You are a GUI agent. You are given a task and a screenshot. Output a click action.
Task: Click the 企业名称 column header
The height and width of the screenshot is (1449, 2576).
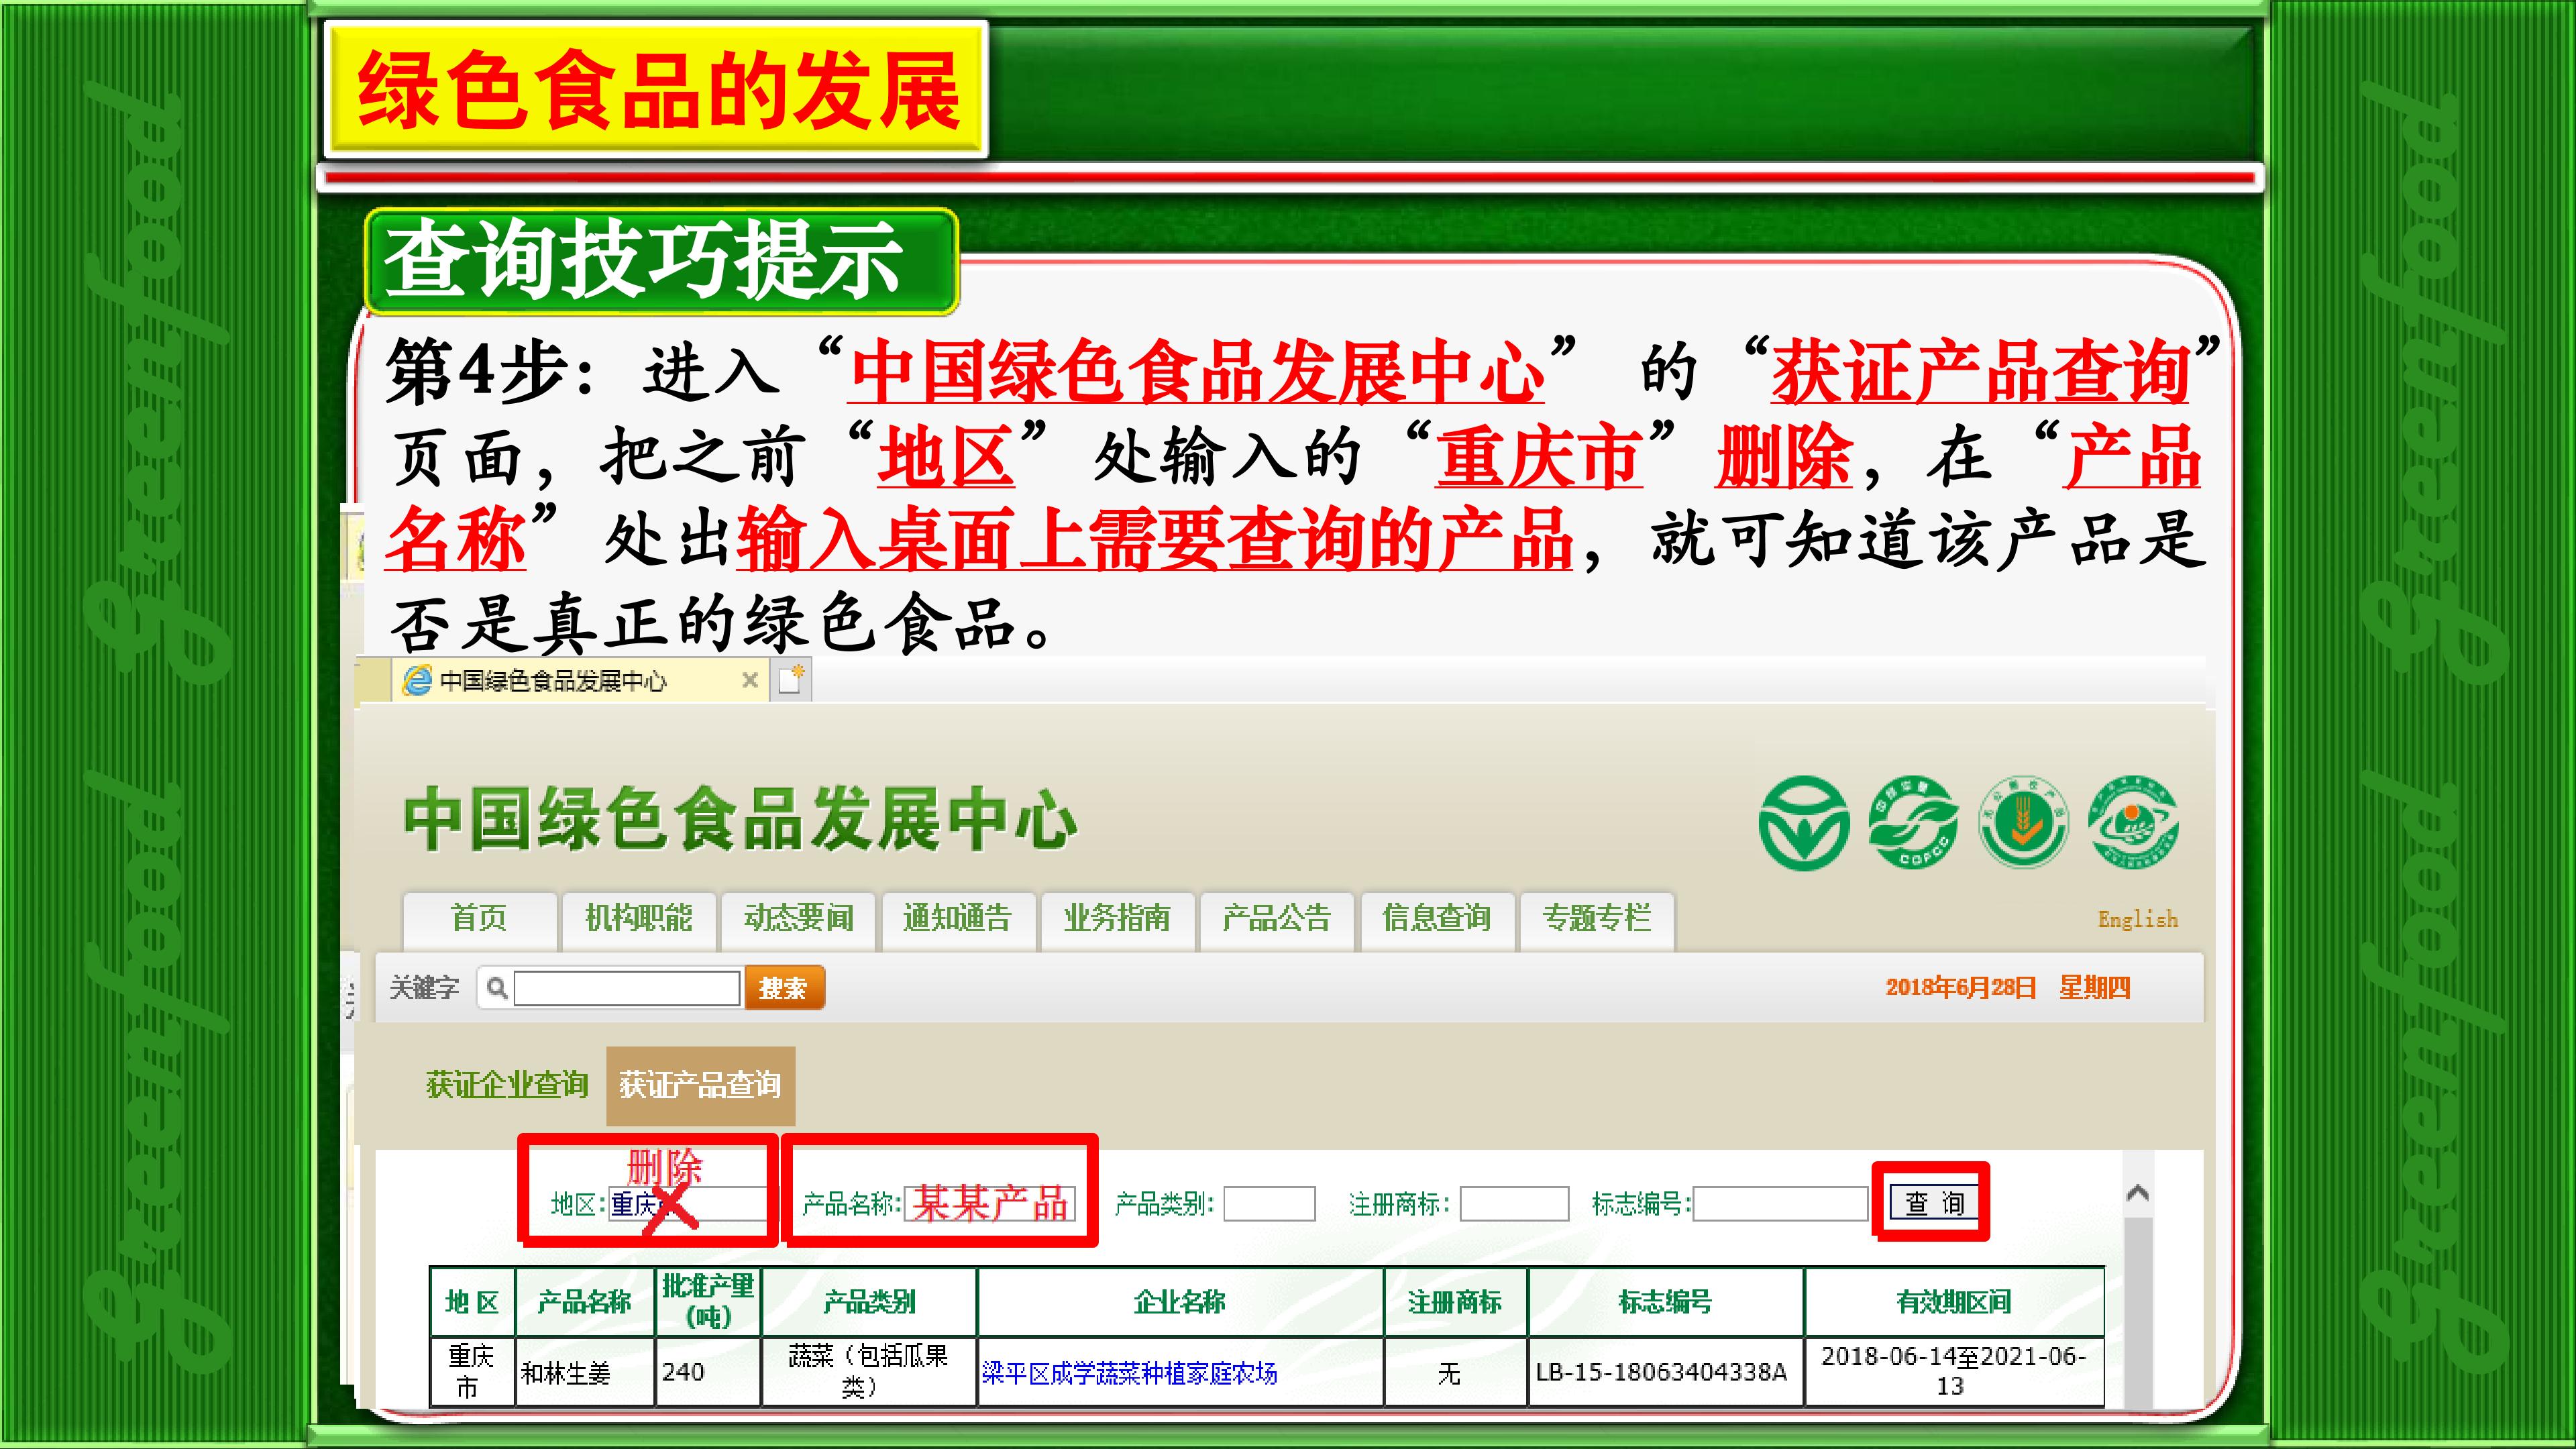(x=1180, y=1302)
